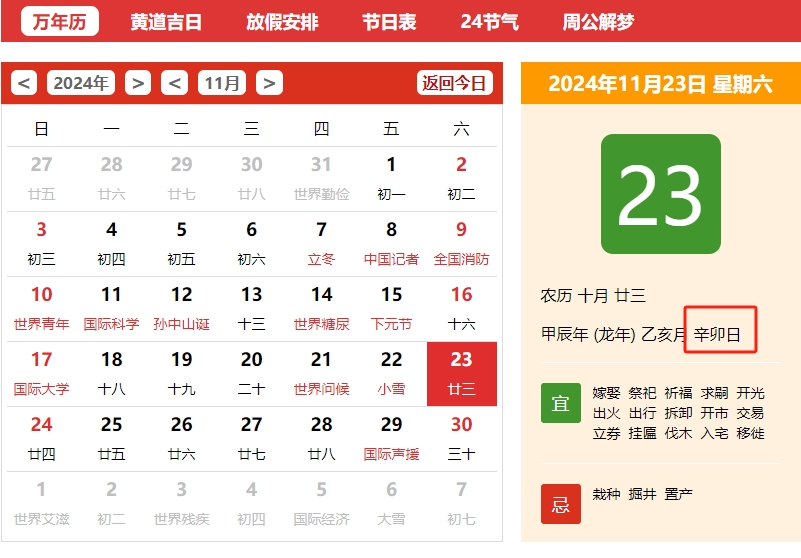Click 开市 in 宜 list

(x=714, y=413)
